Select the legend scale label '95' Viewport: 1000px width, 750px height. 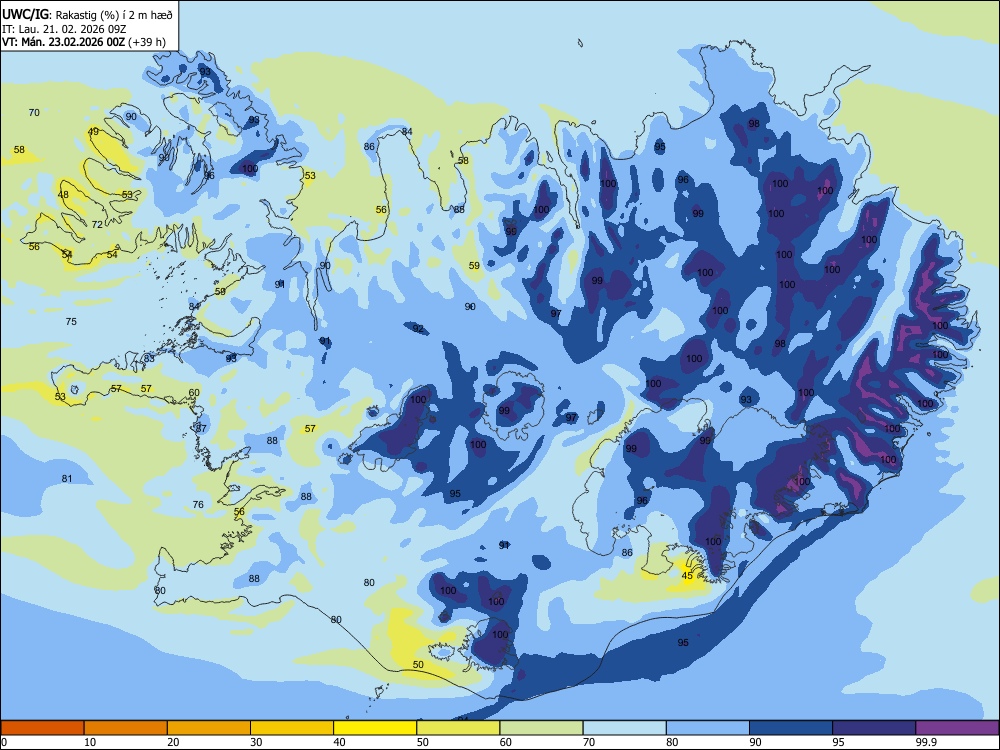pyautogui.click(x=838, y=742)
